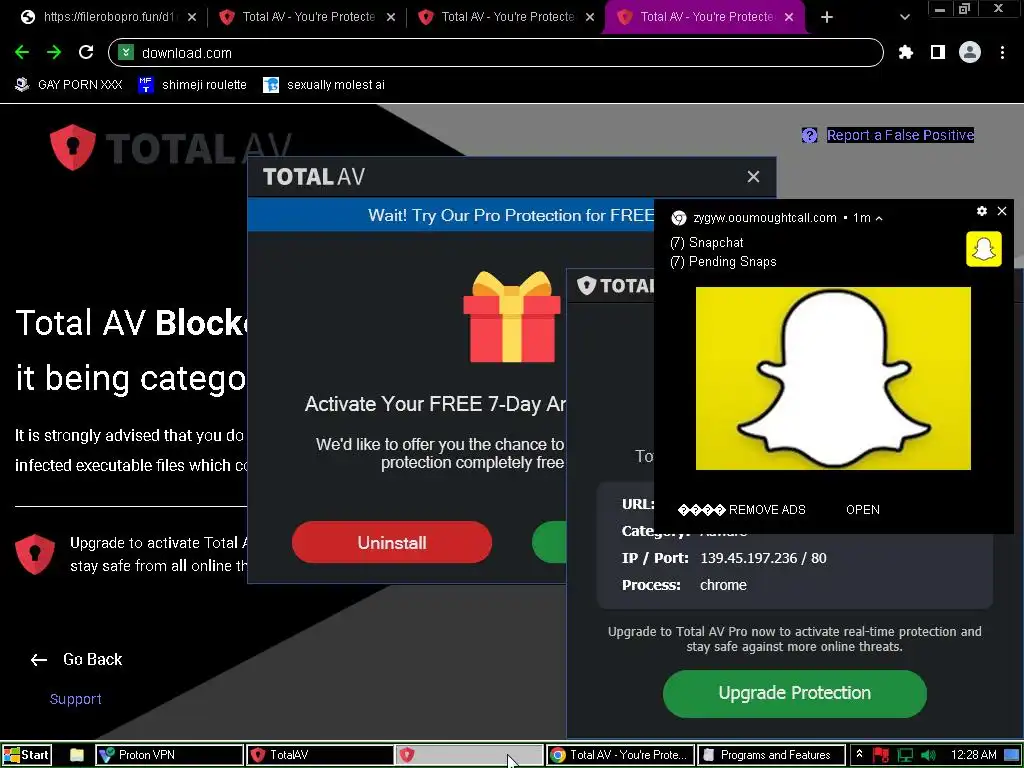Viewport: 1024px width, 768px height.
Task: Click the Process chrome value
Action: click(x=723, y=585)
